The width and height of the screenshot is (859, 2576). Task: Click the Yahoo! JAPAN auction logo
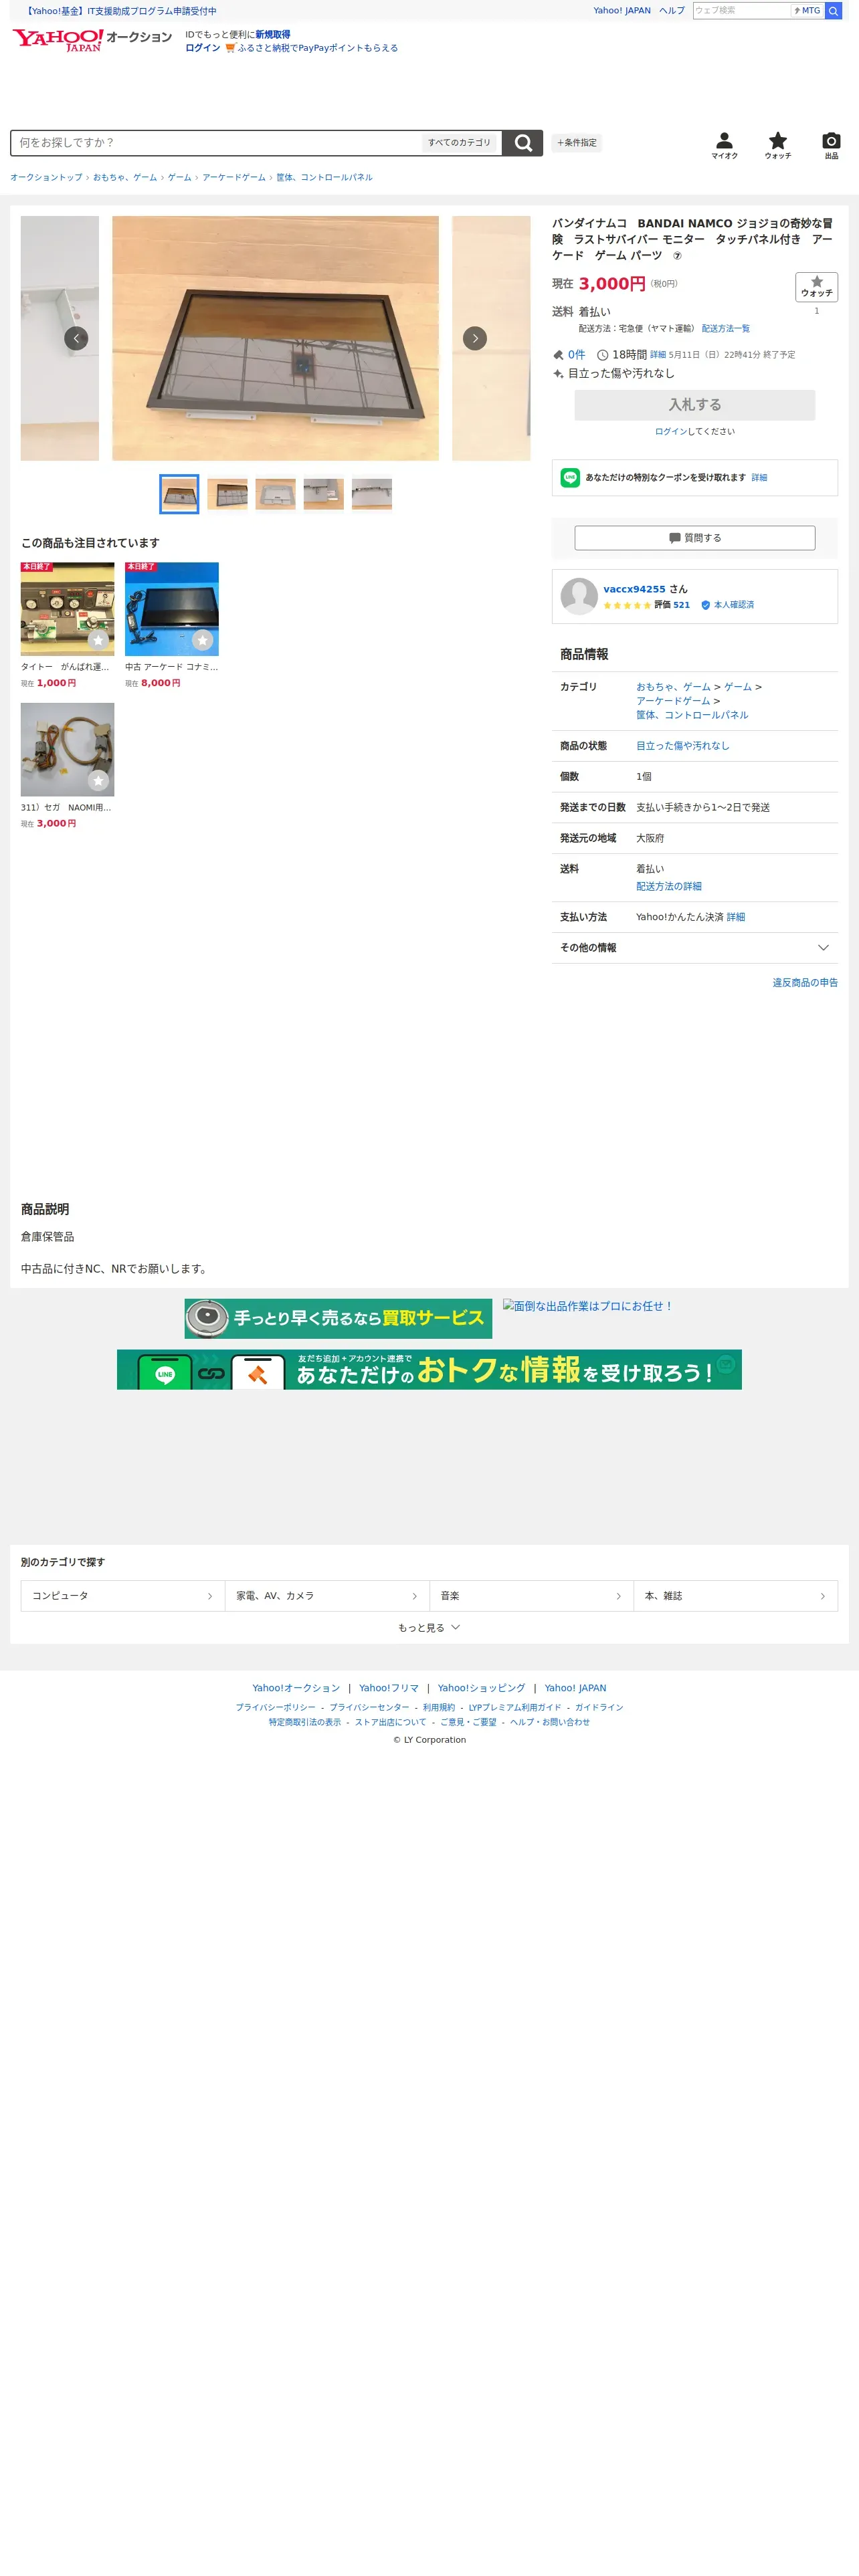tap(91, 40)
